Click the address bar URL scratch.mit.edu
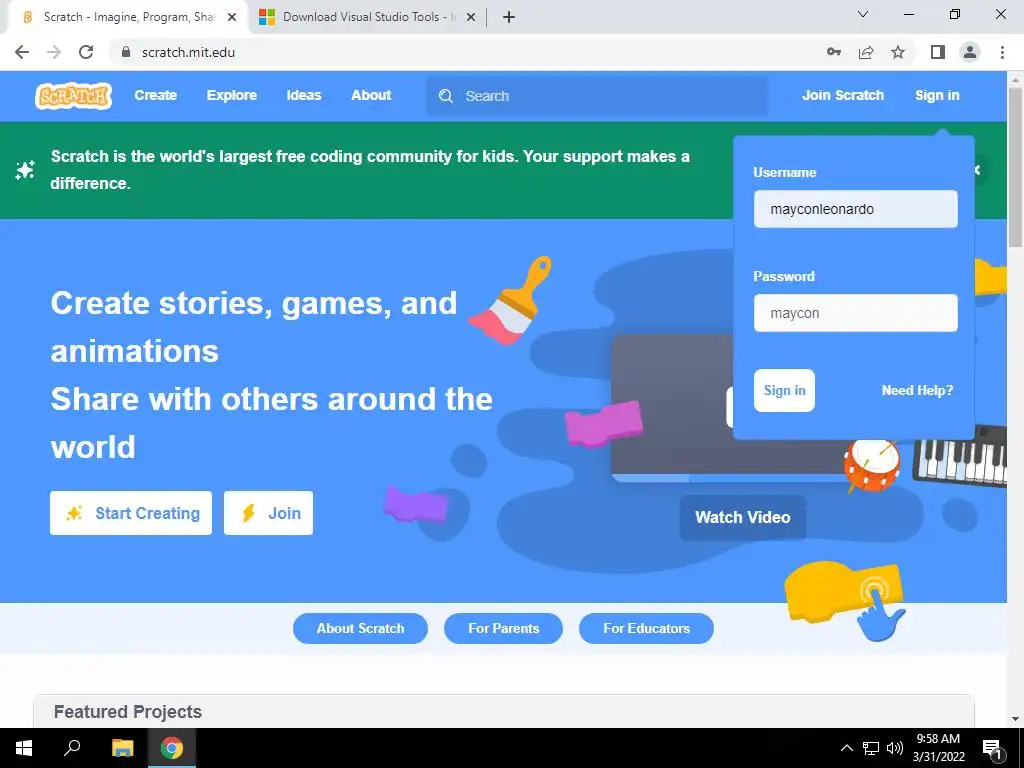This screenshot has height=768, width=1024. point(188,52)
